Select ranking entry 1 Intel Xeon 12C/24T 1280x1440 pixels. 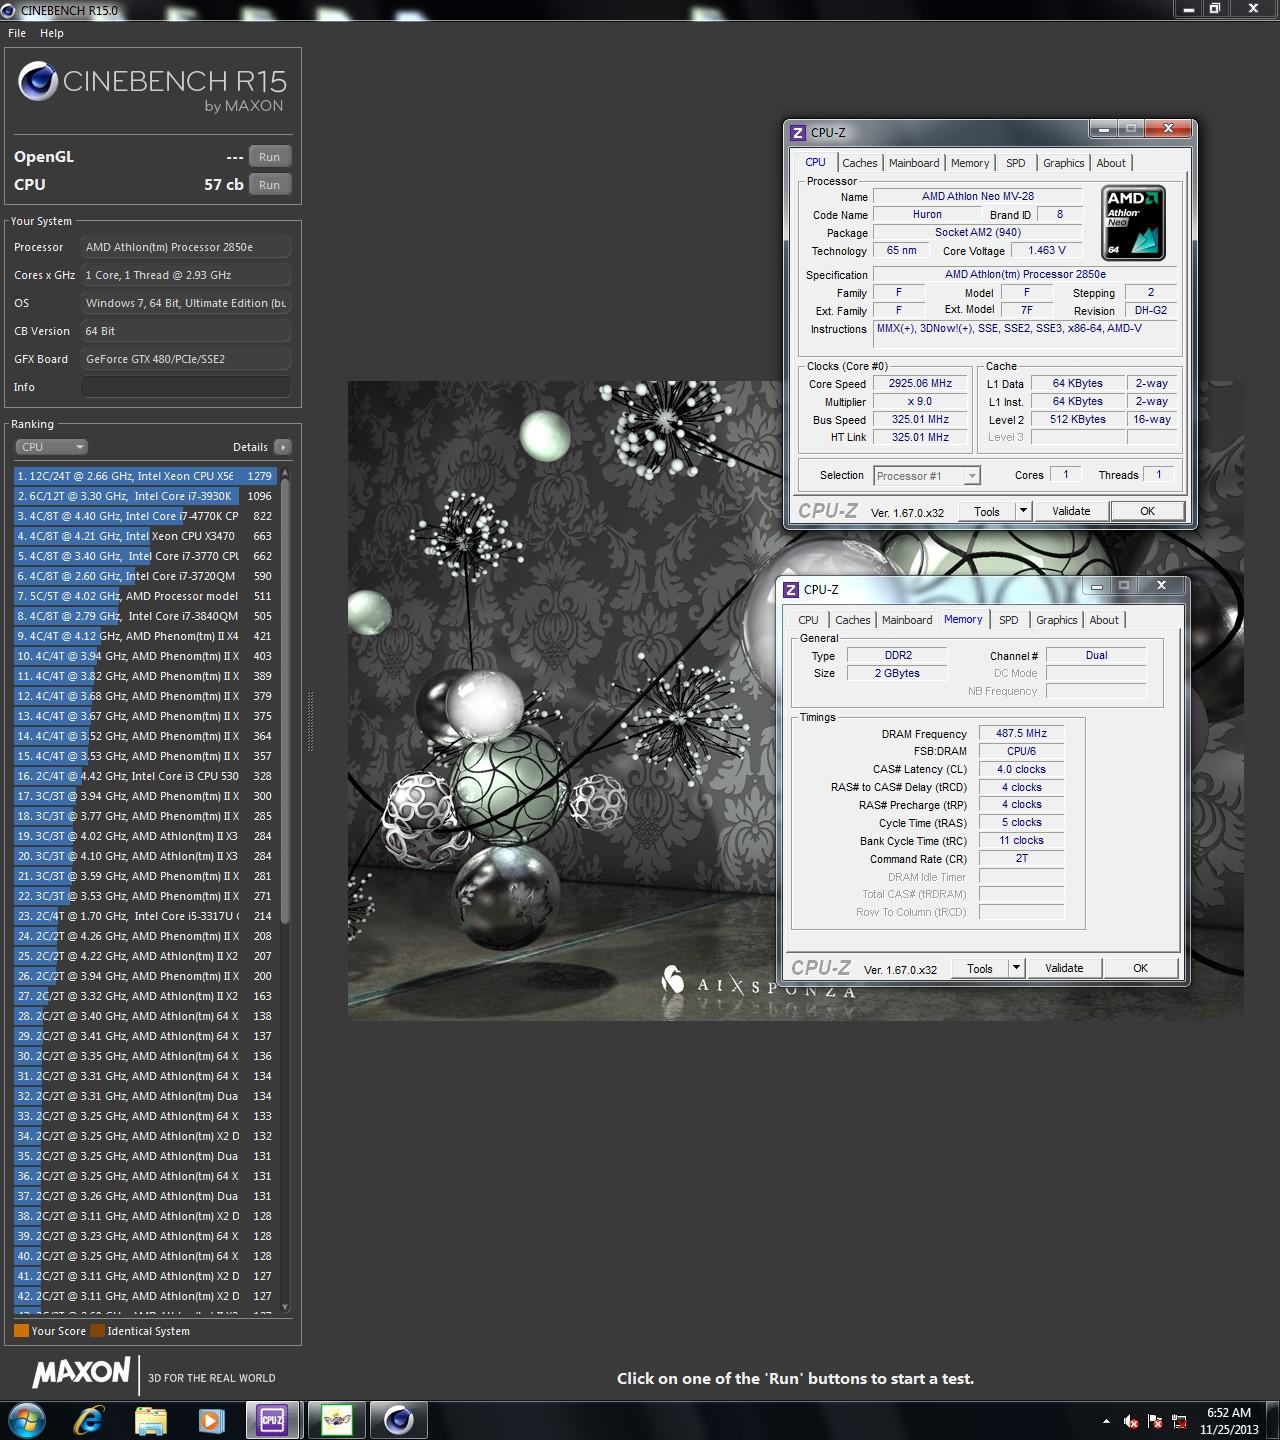pyautogui.click(x=145, y=476)
